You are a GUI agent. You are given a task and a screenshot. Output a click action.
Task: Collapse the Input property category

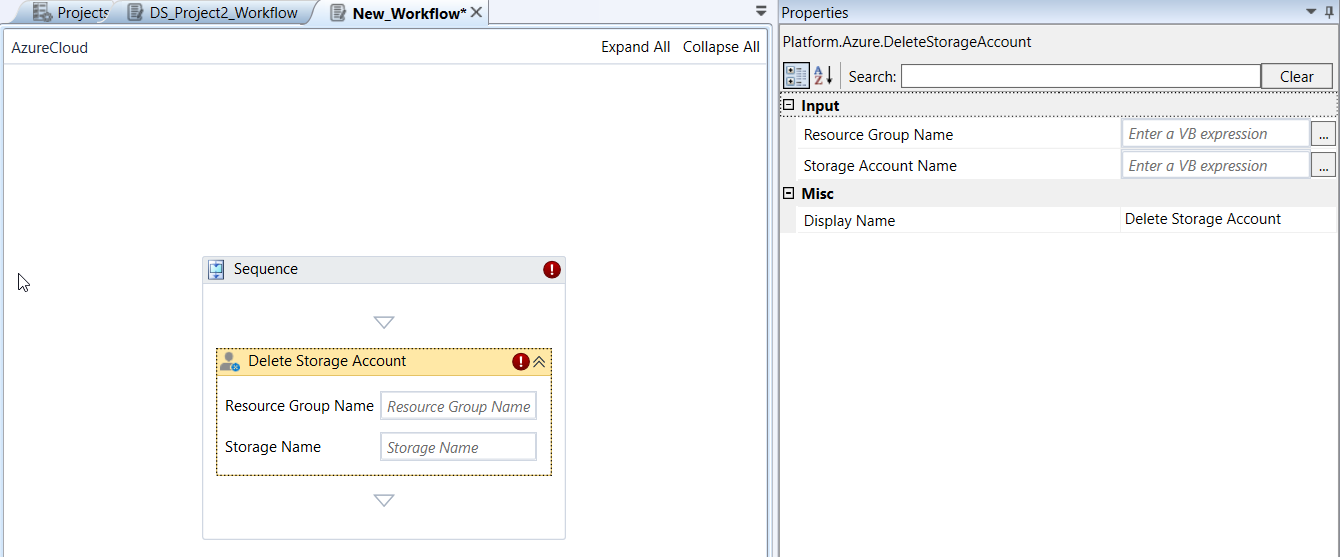(788, 105)
